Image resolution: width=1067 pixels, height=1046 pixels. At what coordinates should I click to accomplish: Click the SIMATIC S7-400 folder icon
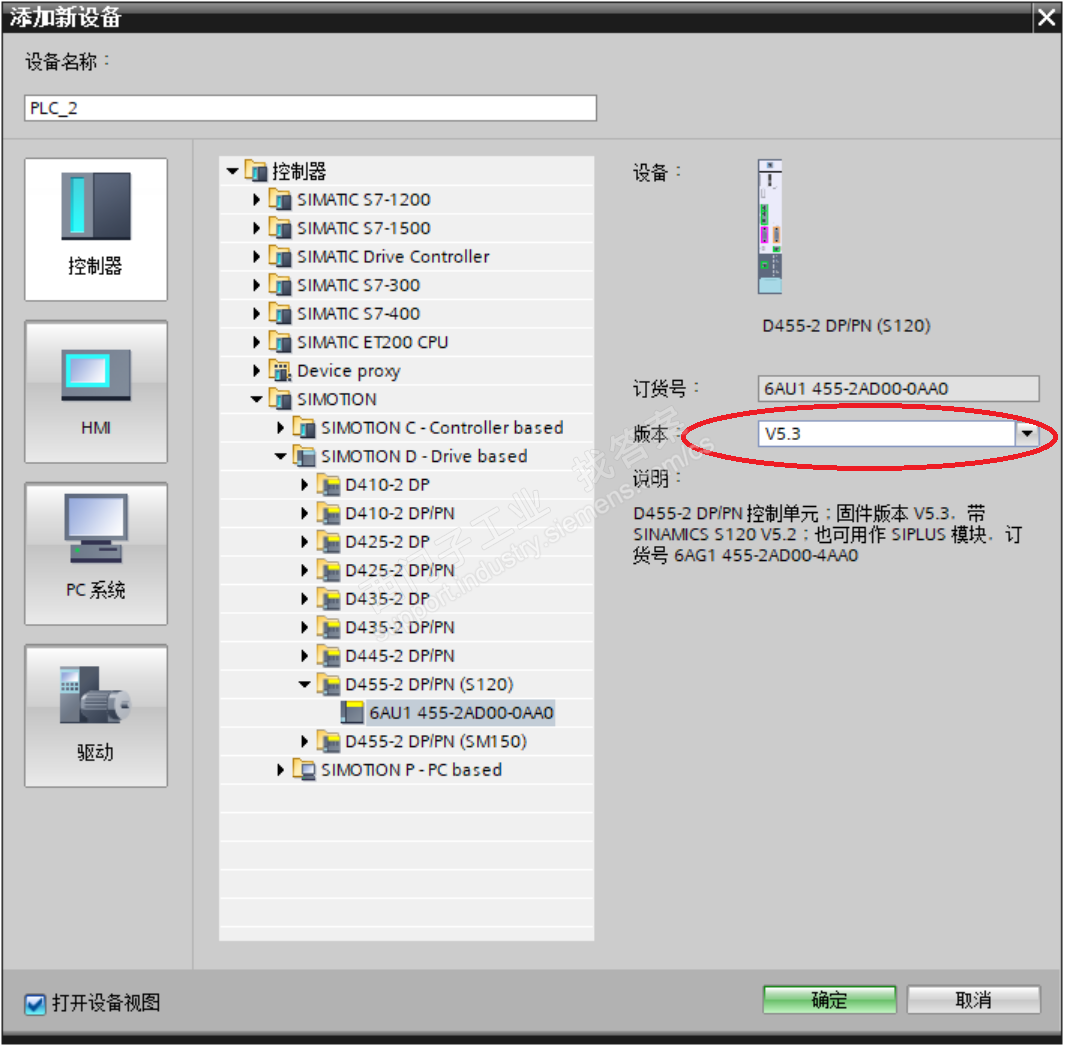click(280, 314)
